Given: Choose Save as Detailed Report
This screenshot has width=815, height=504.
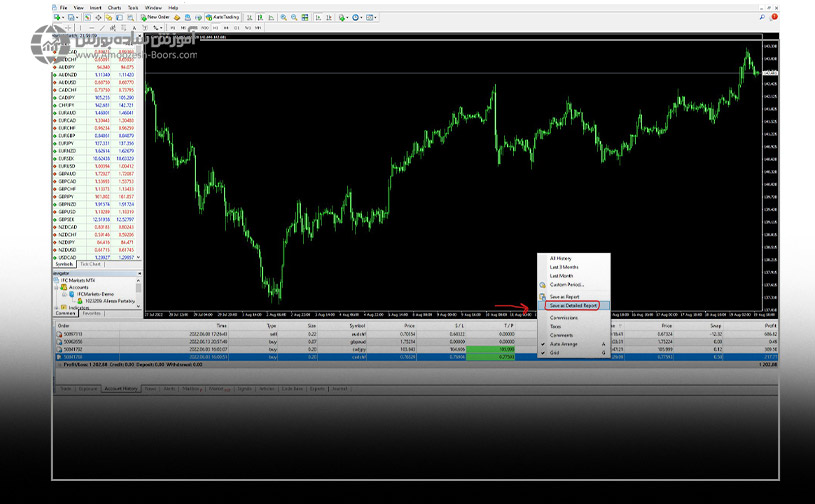Looking at the screenshot, I should point(573,305).
